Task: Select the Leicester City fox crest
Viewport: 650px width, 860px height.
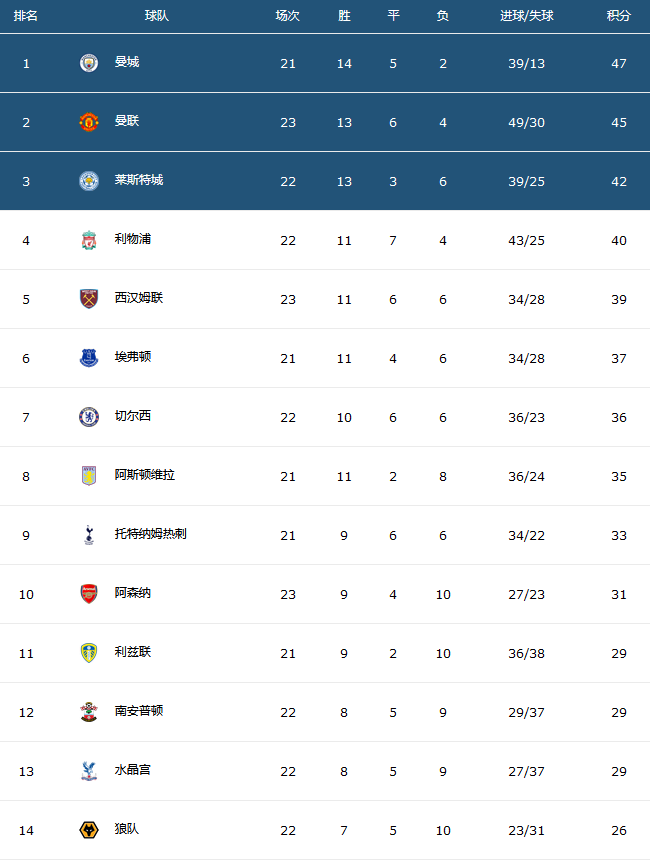Action: 89,181
